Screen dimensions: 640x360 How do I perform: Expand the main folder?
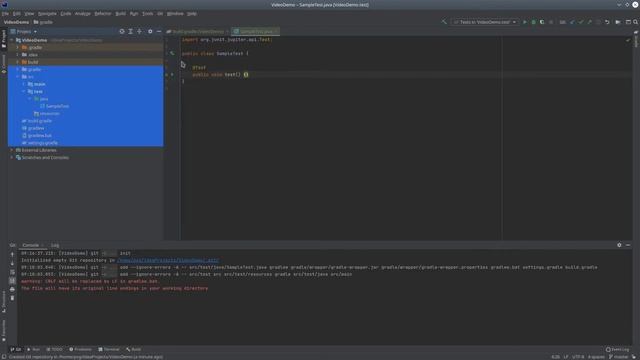(24, 84)
